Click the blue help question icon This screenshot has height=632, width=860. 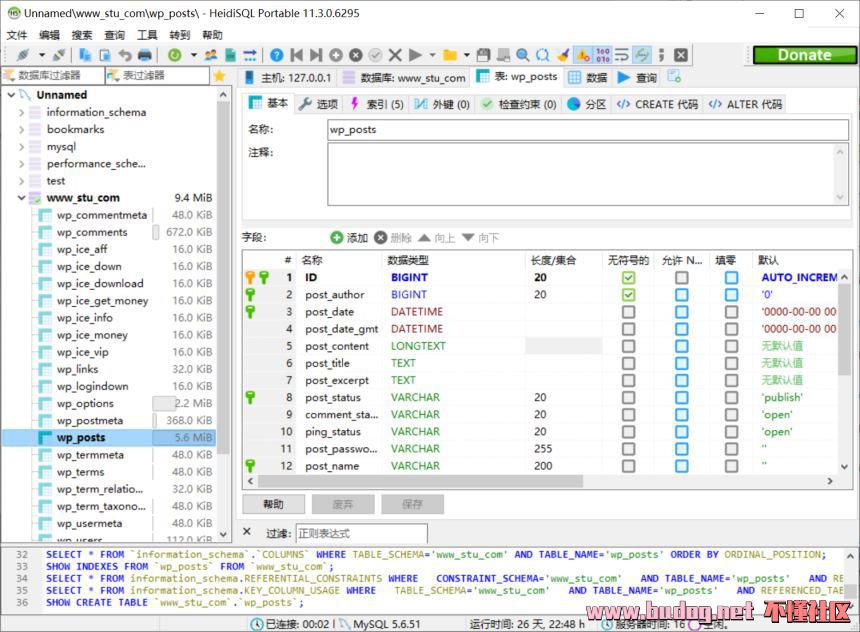[x=277, y=55]
